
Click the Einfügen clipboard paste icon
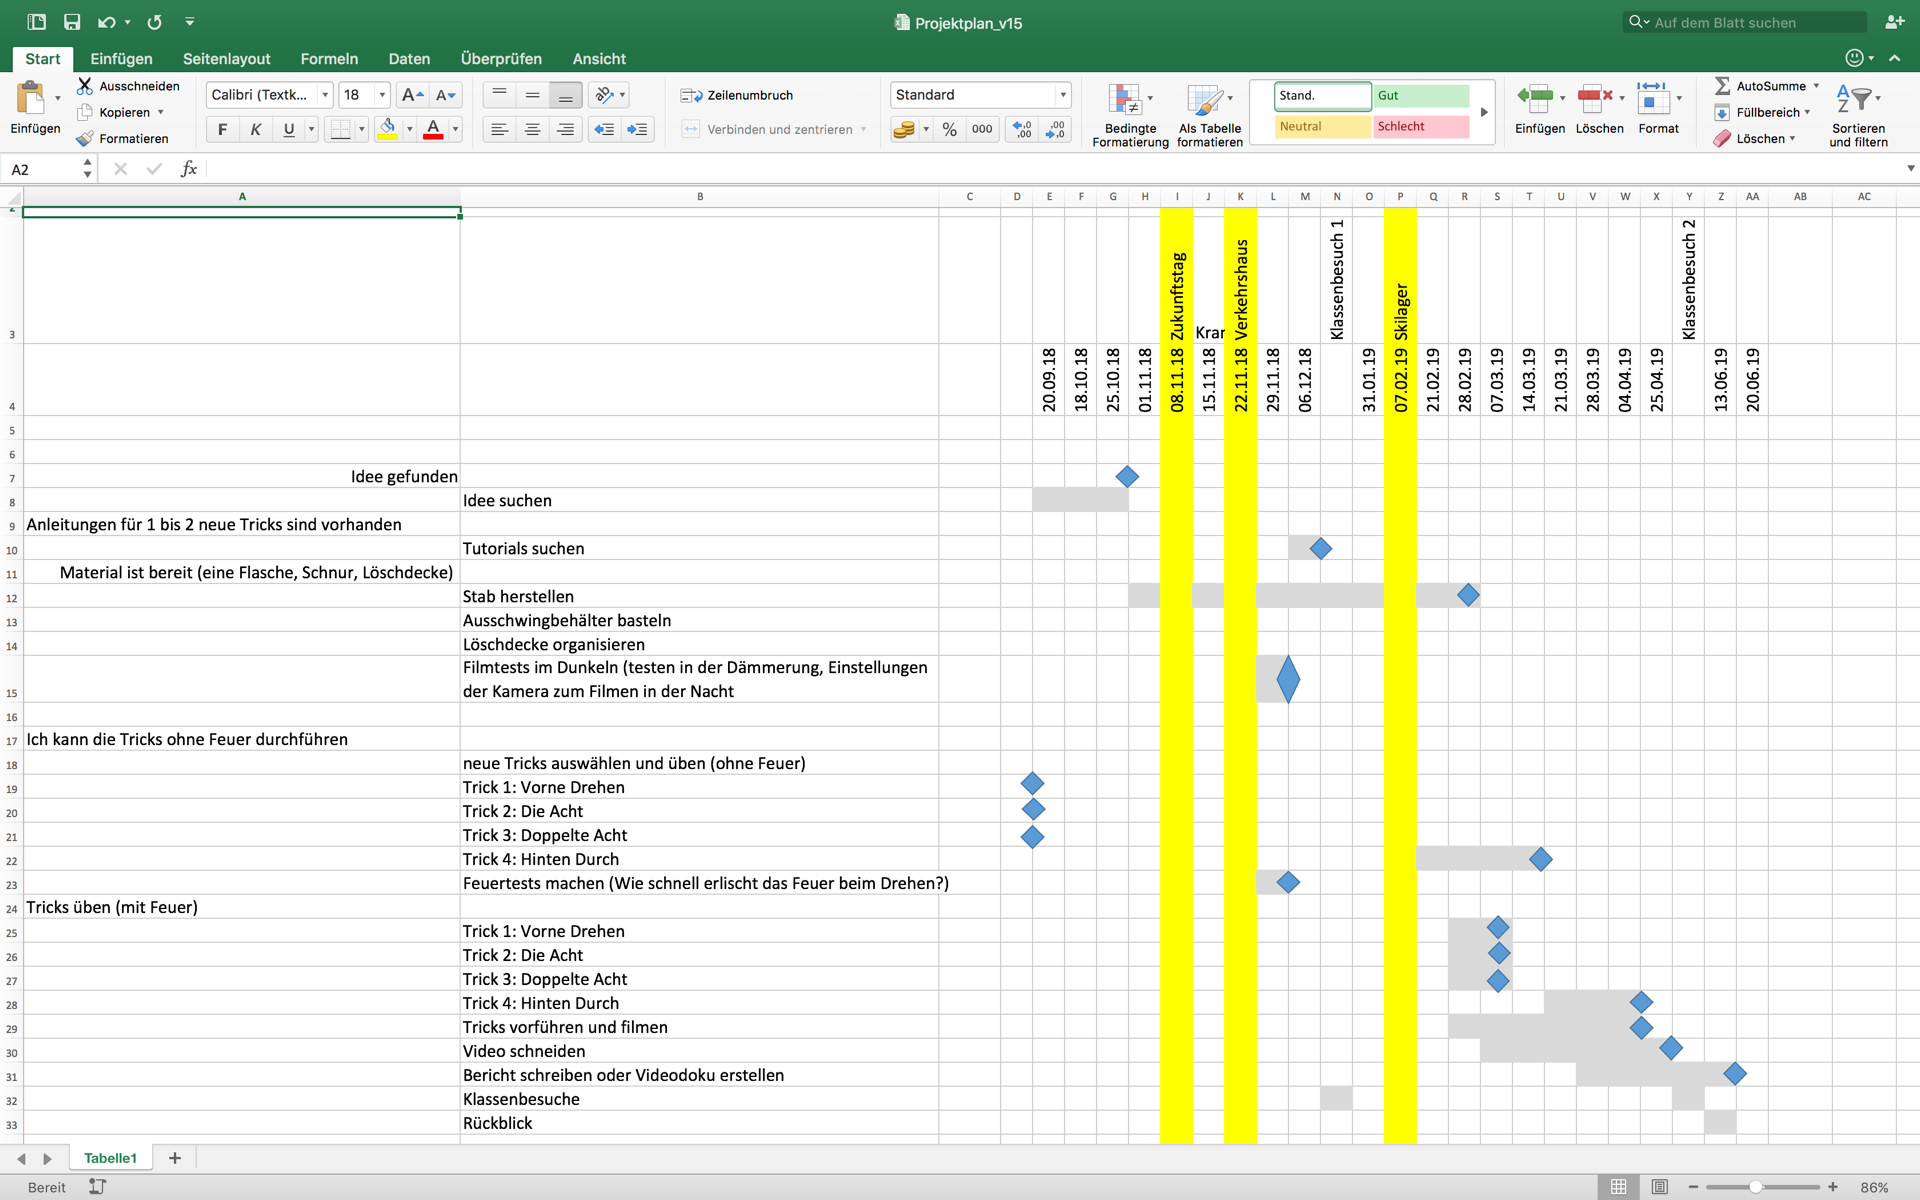tap(31, 99)
